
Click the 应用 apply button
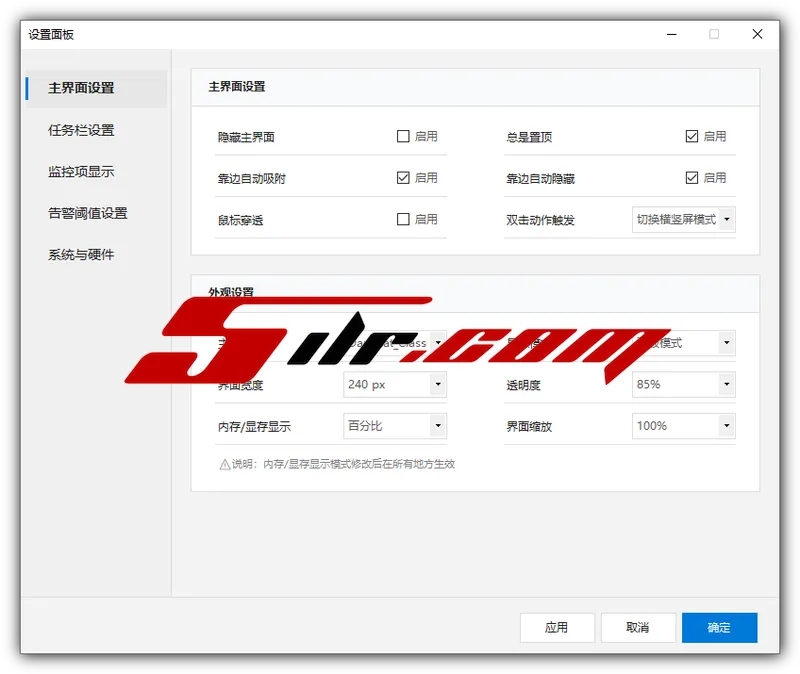point(557,628)
